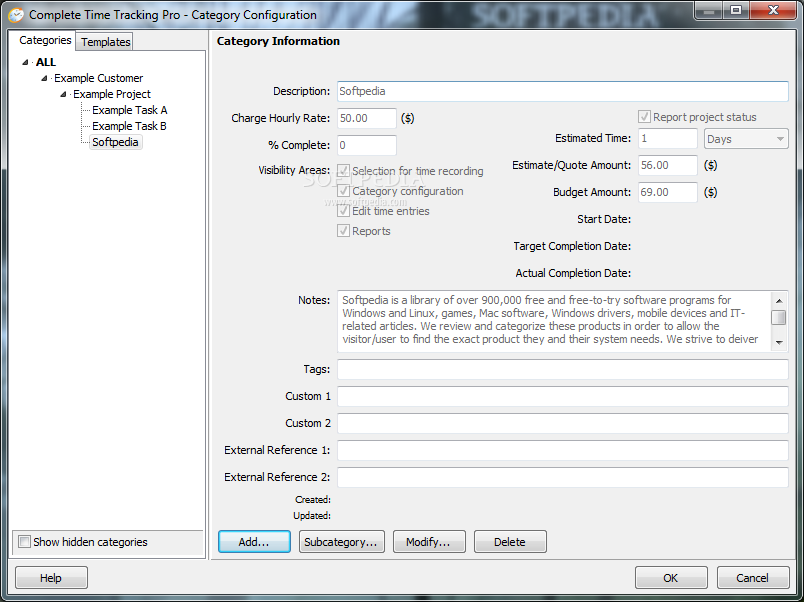Click the Estimate/Quote Amount field
The width and height of the screenshot is (804, 602).
click(668, 165)
